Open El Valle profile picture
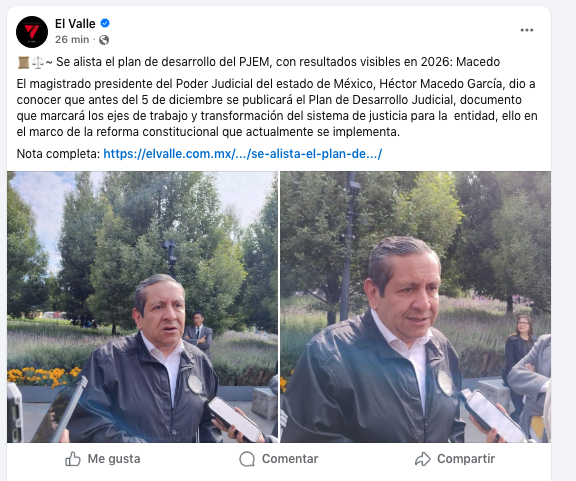This screenshot has width=576, height=481. (32, 32)
